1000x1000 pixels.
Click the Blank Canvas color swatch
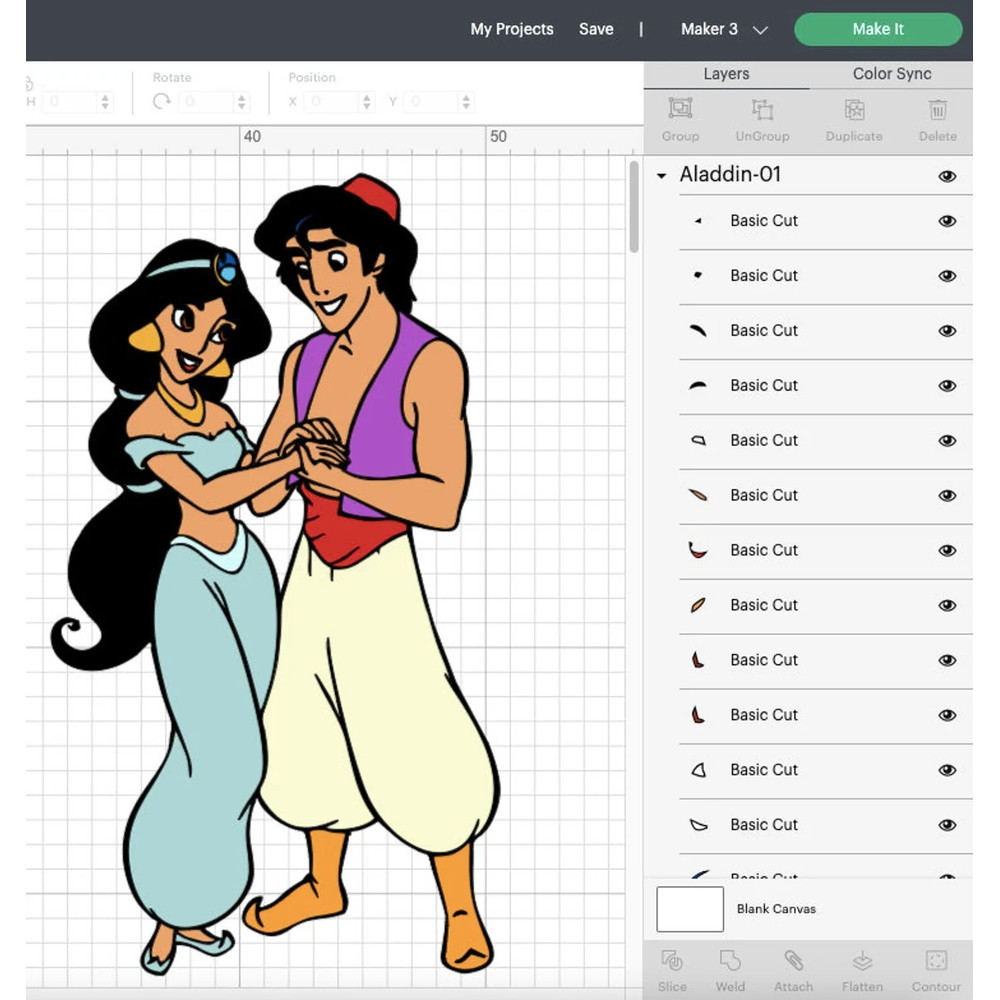click(x=689, y=909)
